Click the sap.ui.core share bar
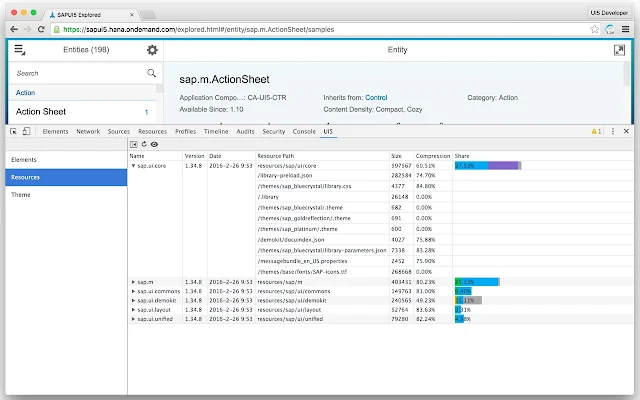Viewport: 640px width, 400px height. (488, 166)
